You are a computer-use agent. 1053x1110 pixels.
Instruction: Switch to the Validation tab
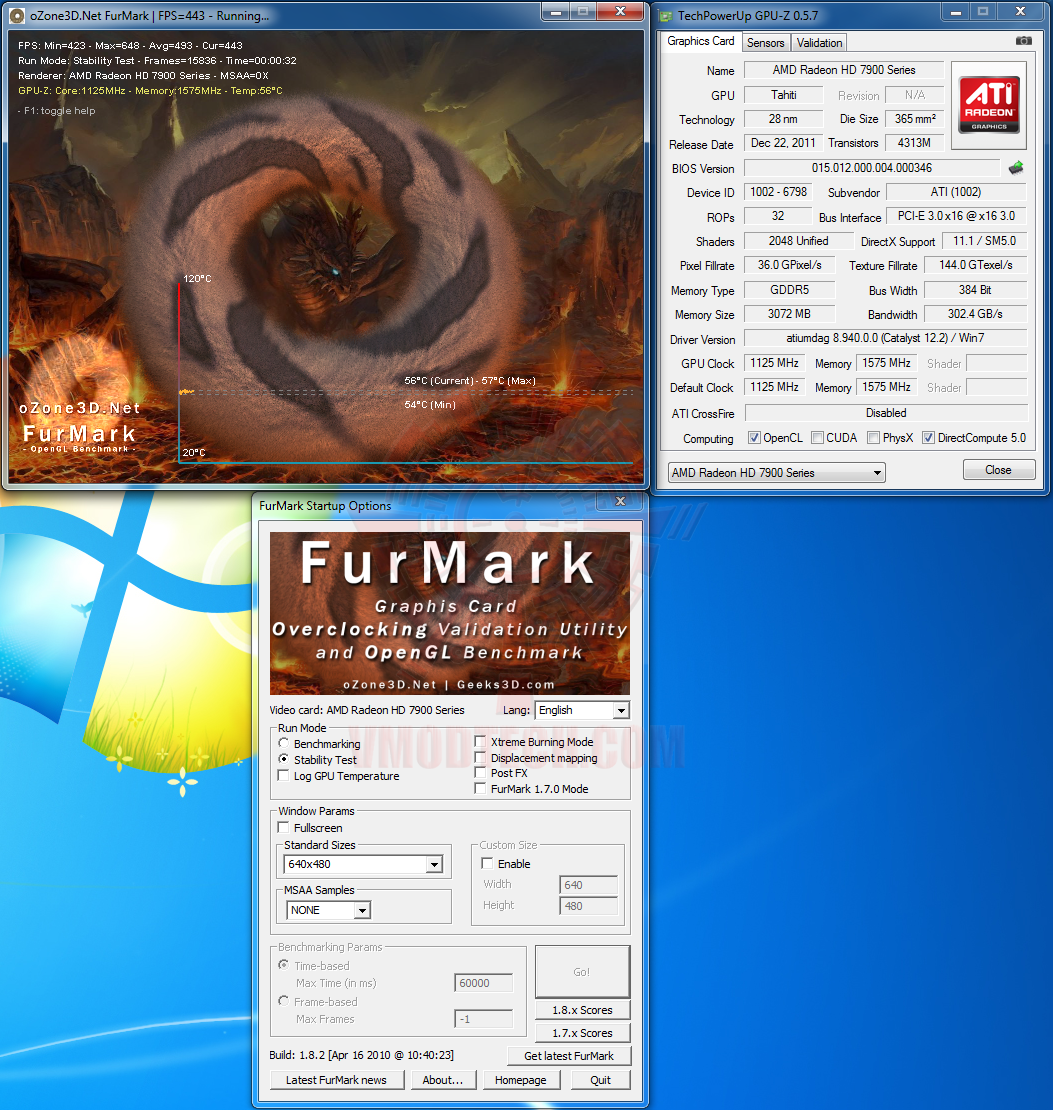point(819,42)
